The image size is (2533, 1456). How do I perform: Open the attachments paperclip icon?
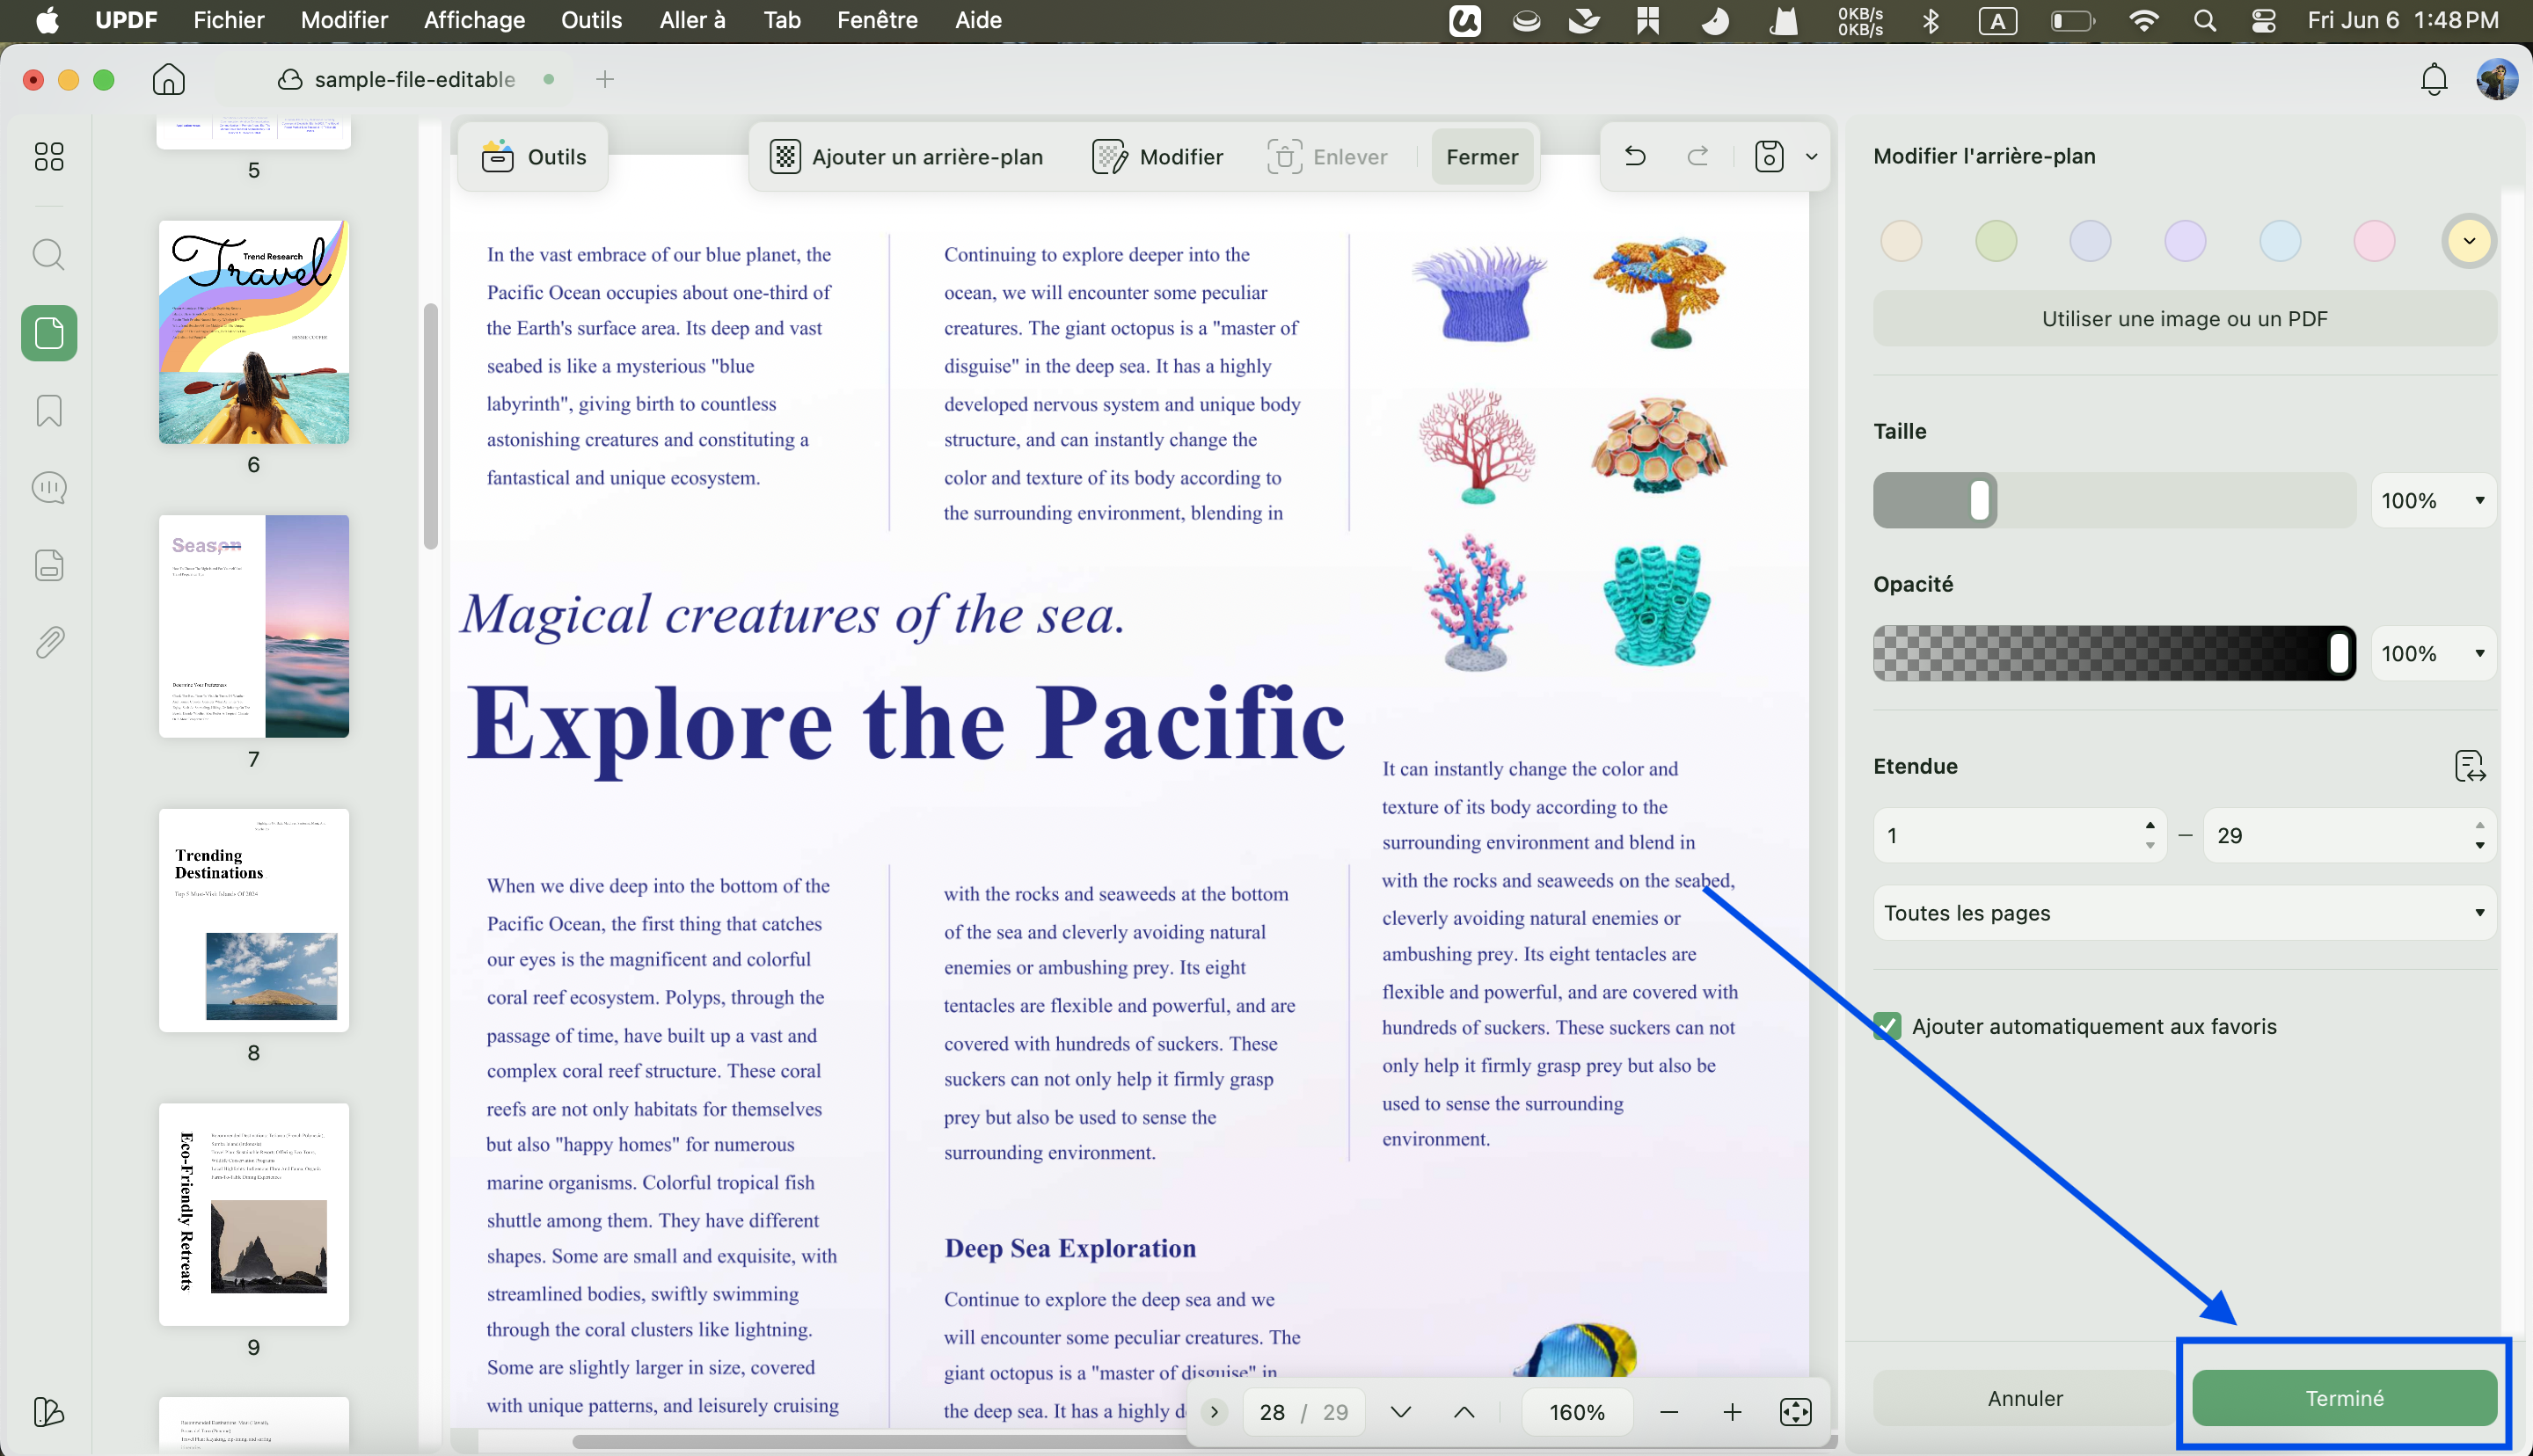point(49,642)
